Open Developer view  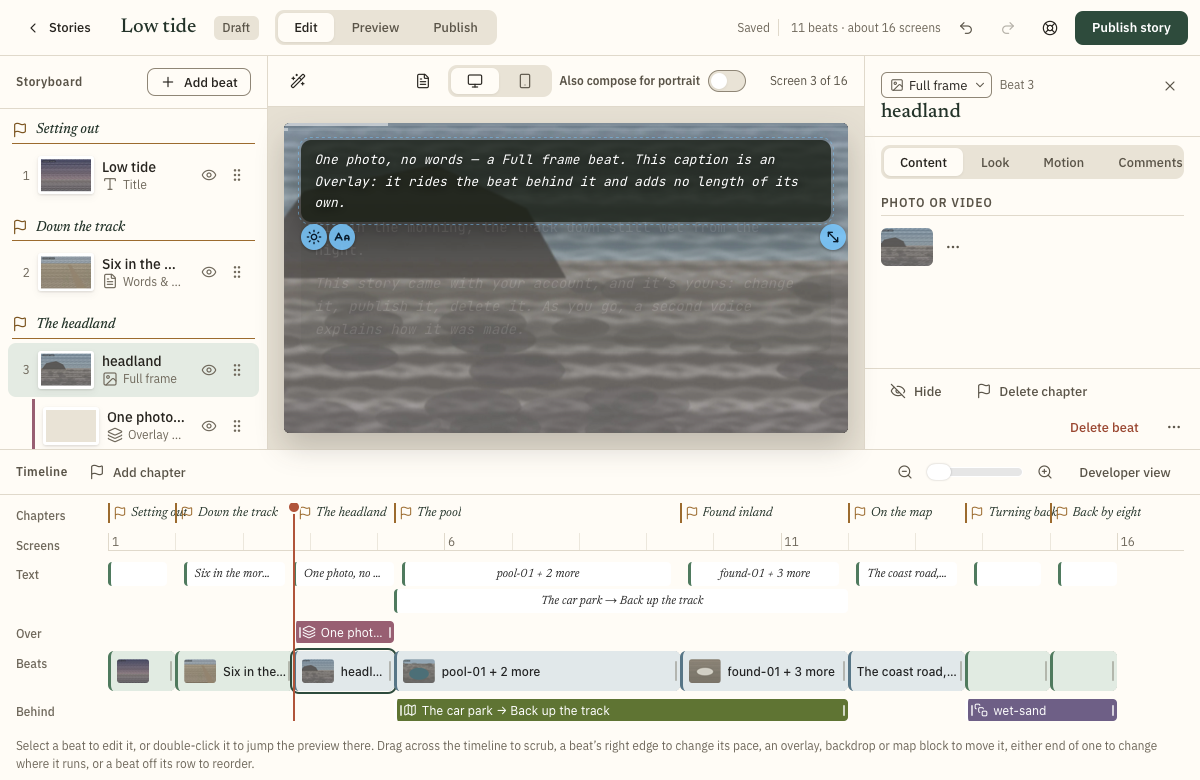[1124, 472]
